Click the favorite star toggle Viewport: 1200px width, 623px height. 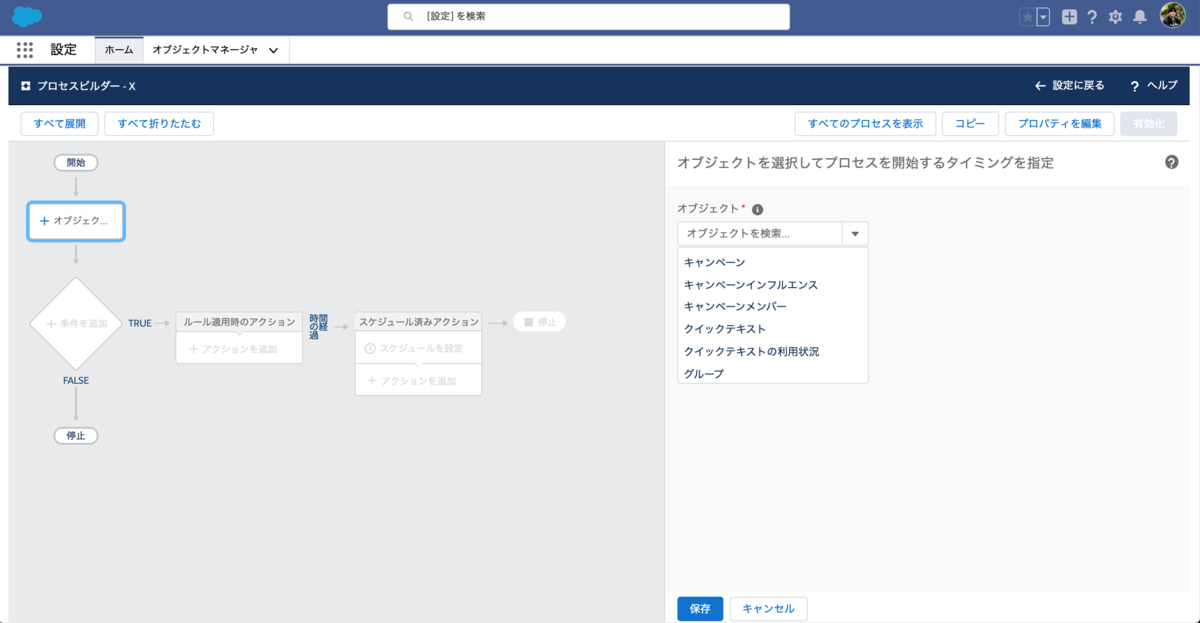[x=1027, y=16]
